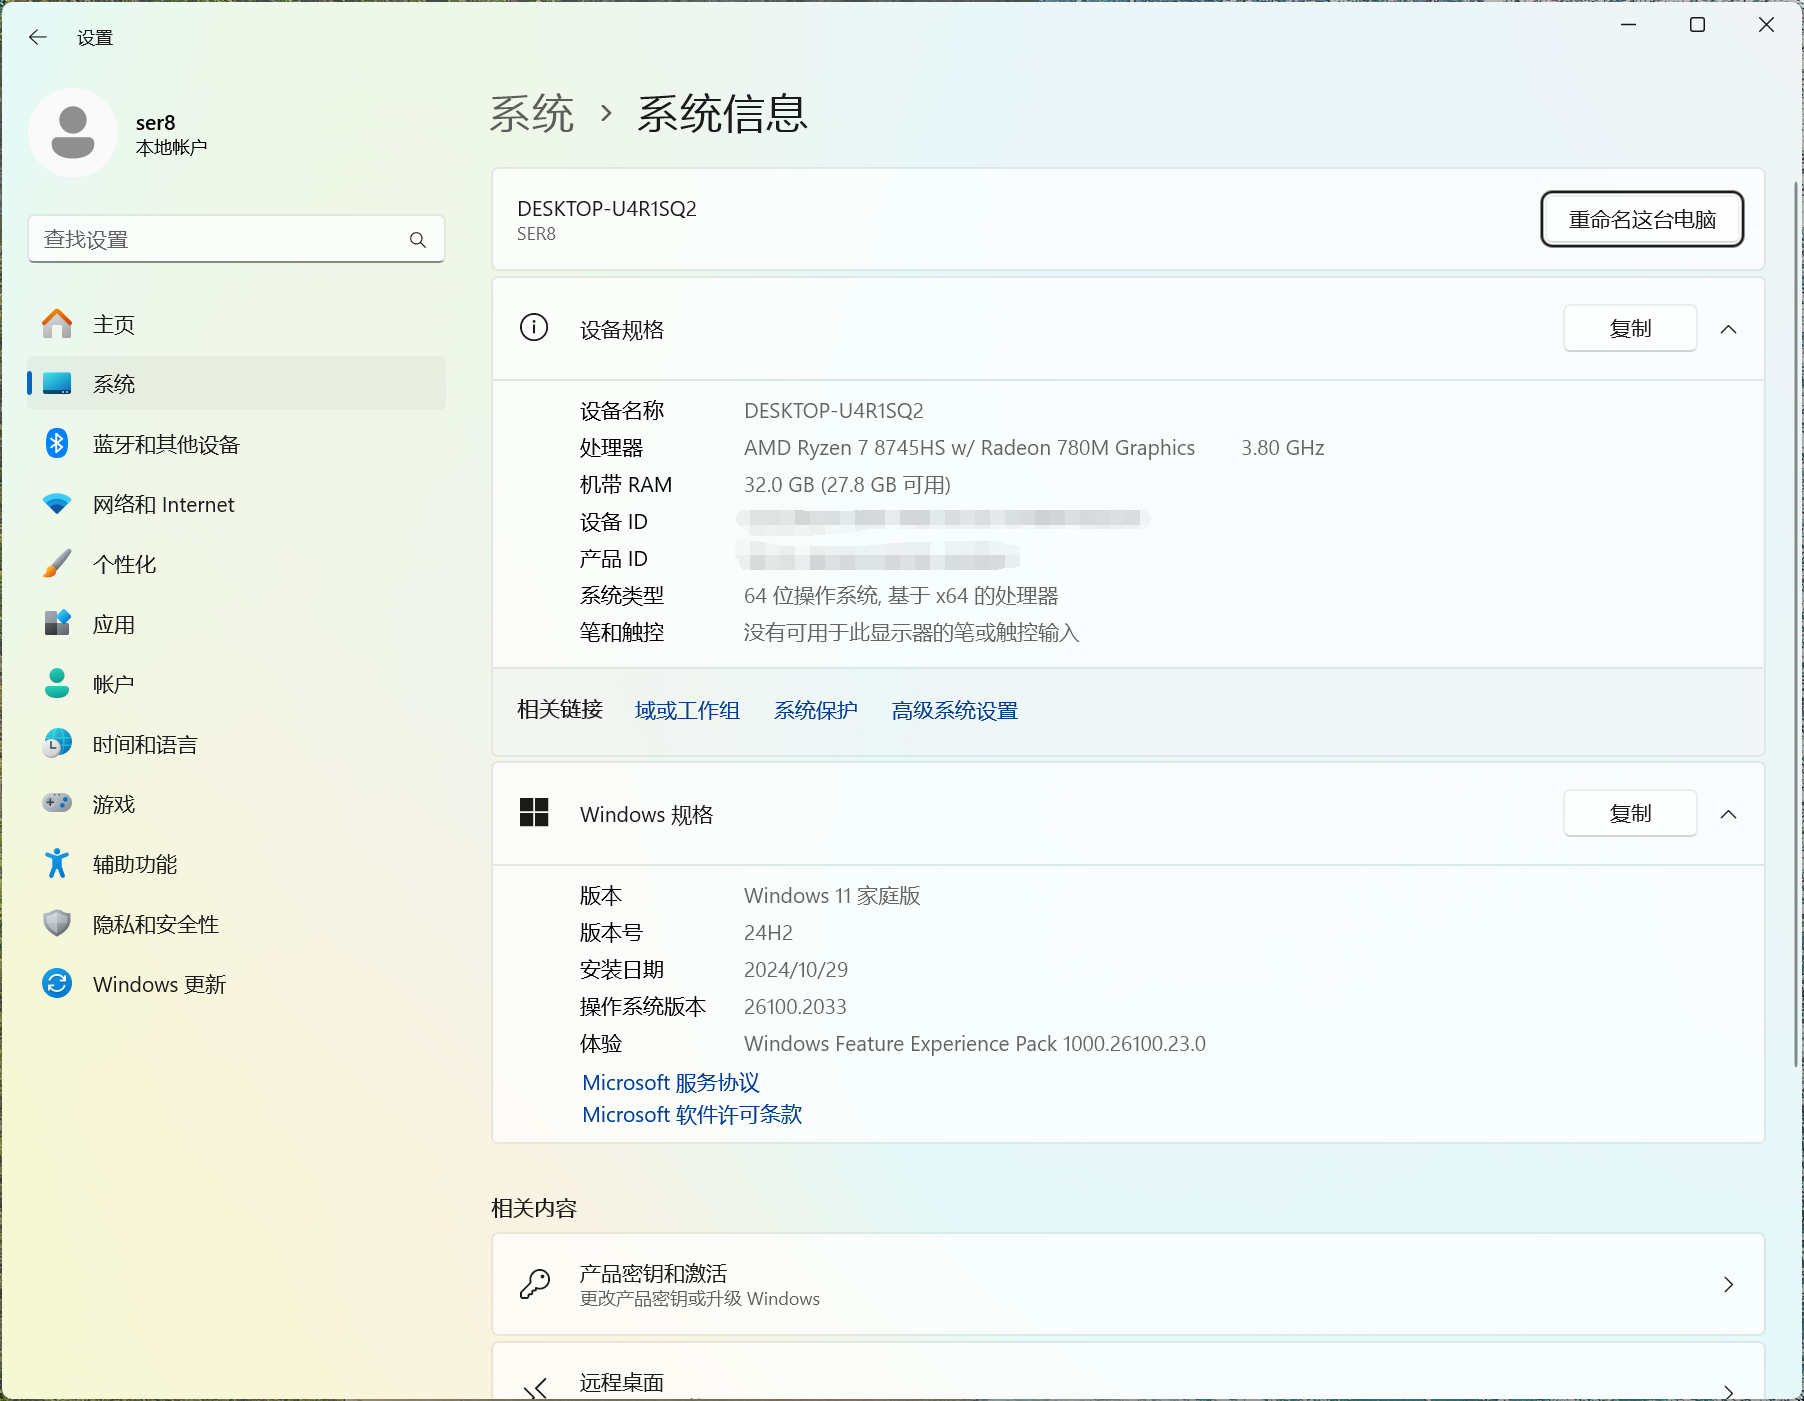This screenshot has width=1804, height=1401.
Task: Open Bluetooth and other devices settings
Action: 165,444
